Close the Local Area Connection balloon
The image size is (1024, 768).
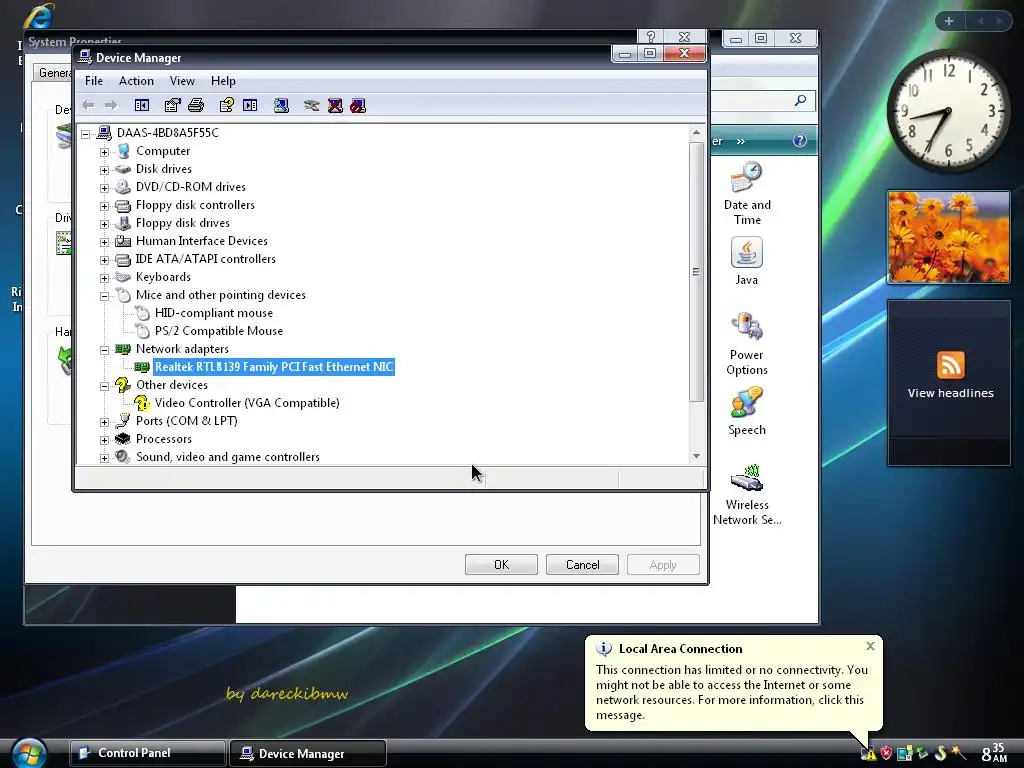tap(871, 646)
